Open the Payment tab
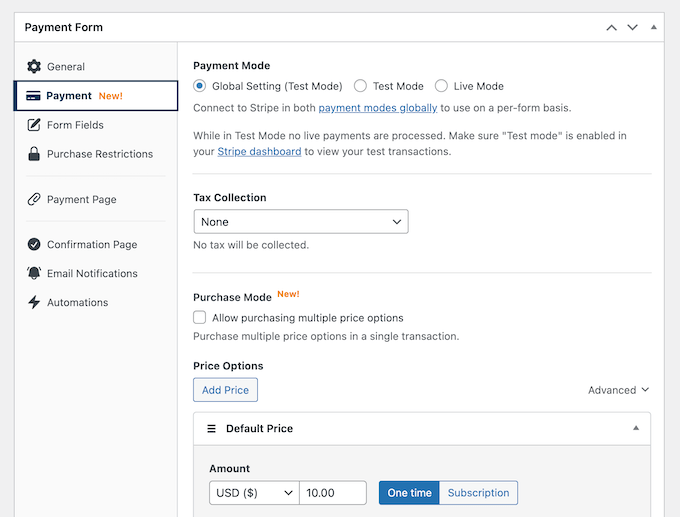This screenshot has height=517, width=680. point(95,95)
